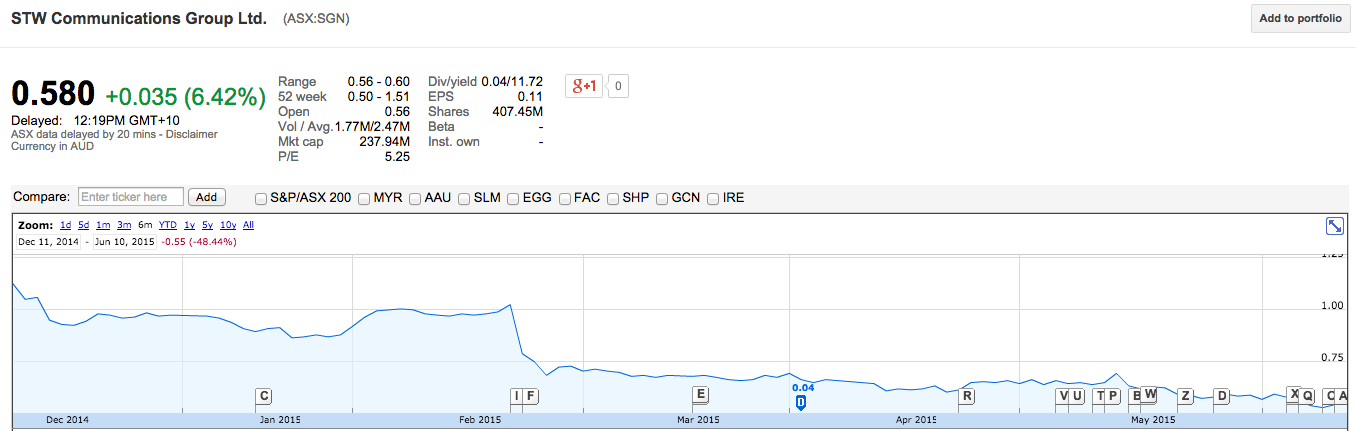The height and width of the screenshot is (431, 1356).
Task: Click the price change +0.035 (6.42%)
Action: pyautogui.click(x=185, y=96)
